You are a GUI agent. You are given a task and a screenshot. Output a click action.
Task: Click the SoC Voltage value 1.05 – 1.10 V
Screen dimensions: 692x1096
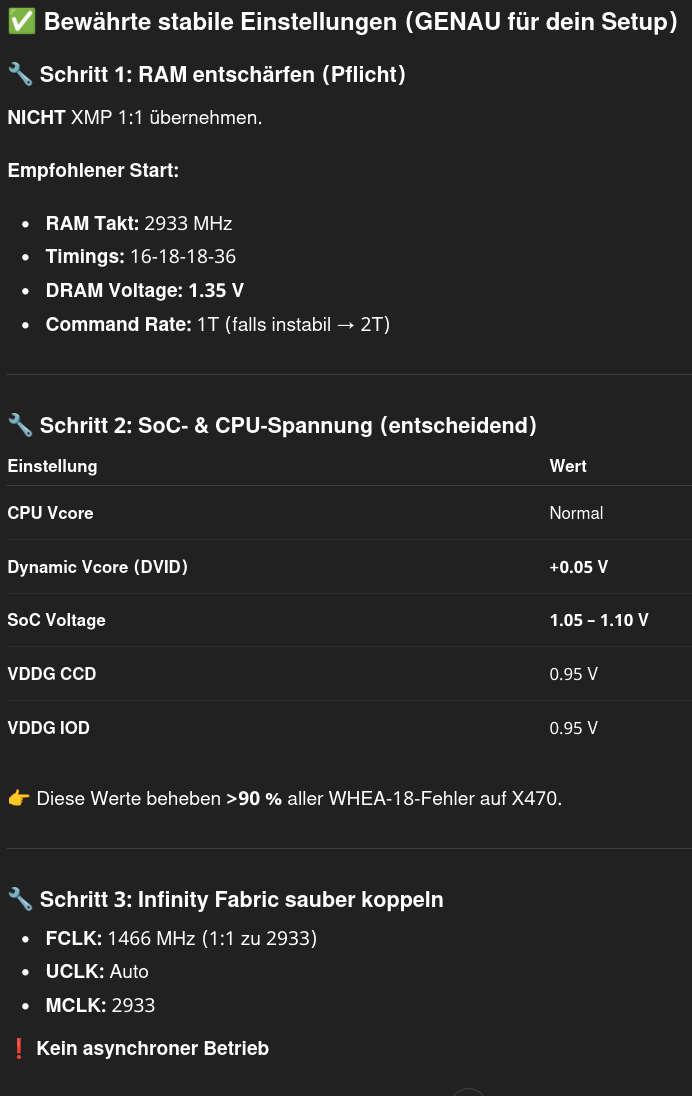click(x=599, y=620)
